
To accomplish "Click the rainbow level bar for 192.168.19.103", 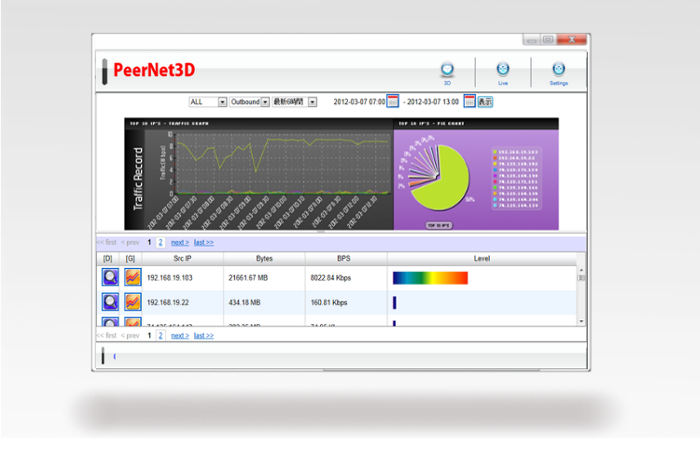I will 430,278.
